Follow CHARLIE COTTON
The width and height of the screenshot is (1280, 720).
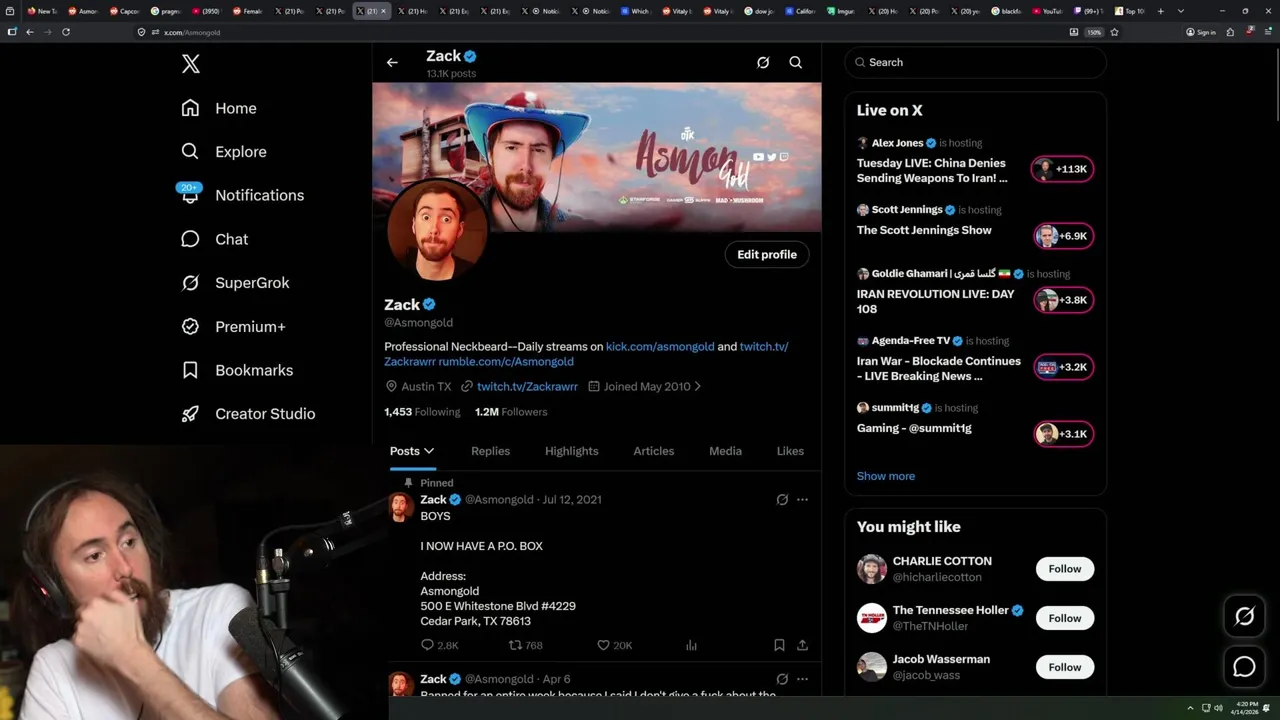click(1065, 569)
